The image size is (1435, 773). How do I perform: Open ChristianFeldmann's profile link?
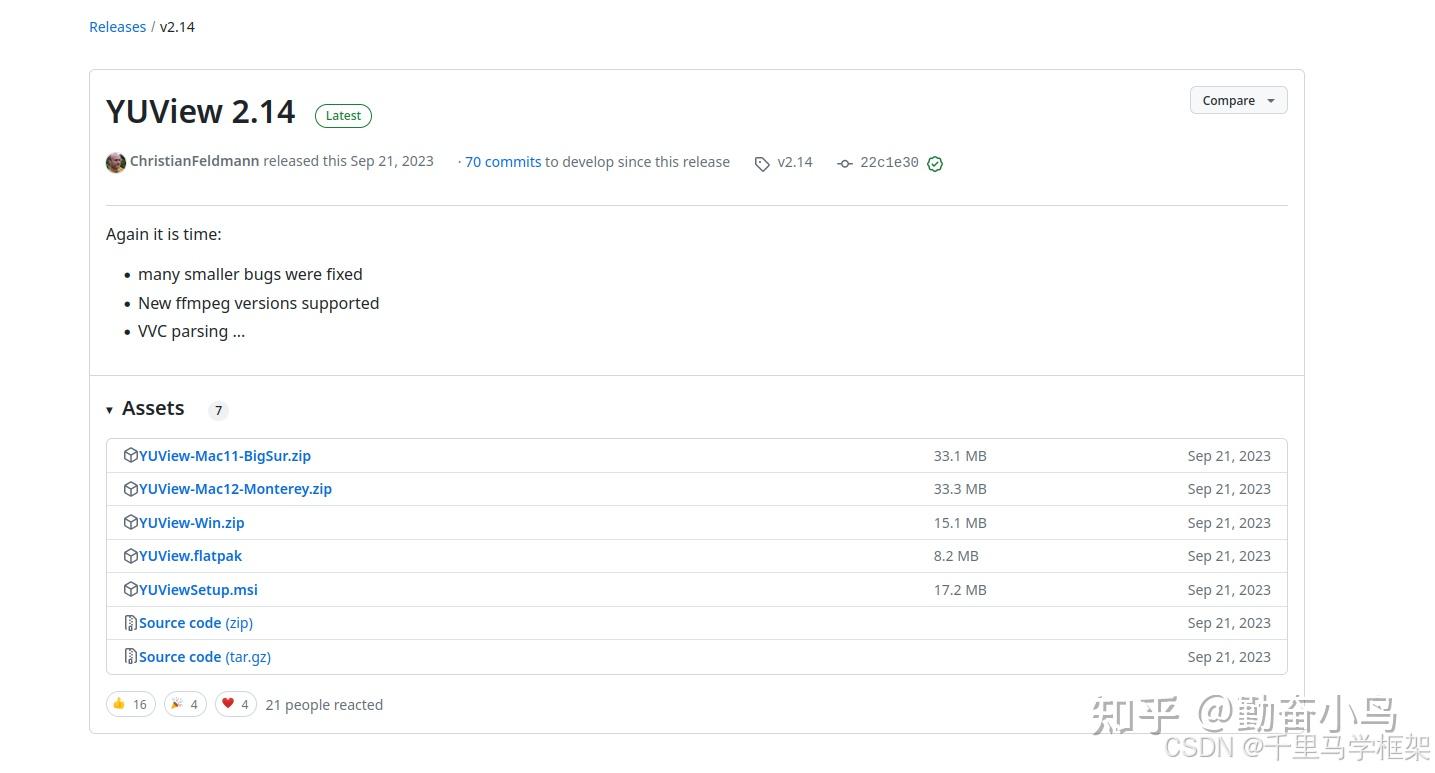[194, 161]
